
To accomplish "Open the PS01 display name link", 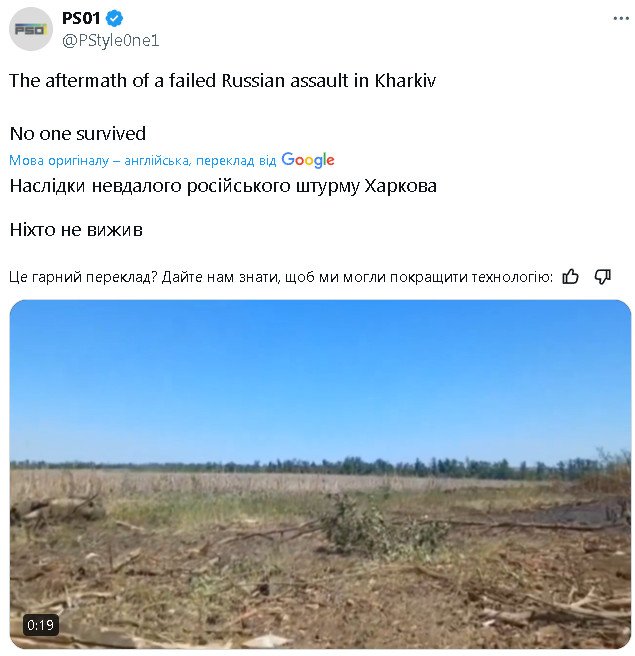I will (81, 18).
